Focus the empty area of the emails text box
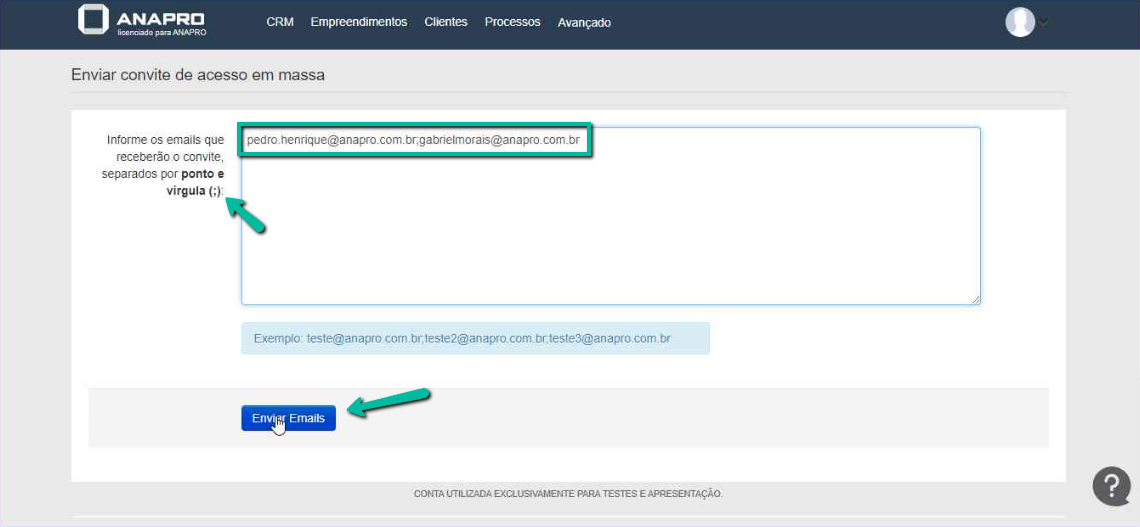This screenshot has height=527, width=1140. [610, 230]
